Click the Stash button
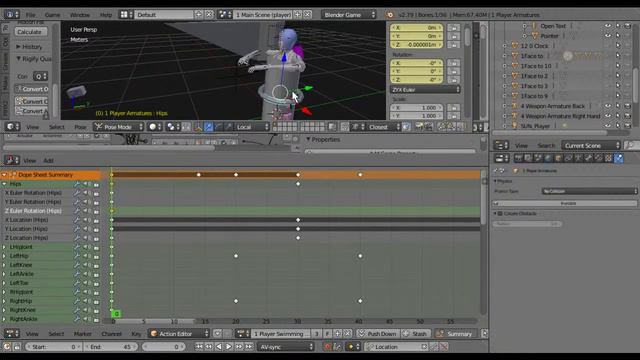 [415, 334]
